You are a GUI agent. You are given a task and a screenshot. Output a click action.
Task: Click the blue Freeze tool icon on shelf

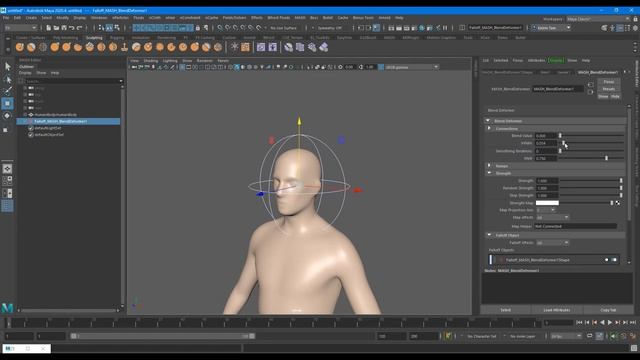[x=235, y=47]
